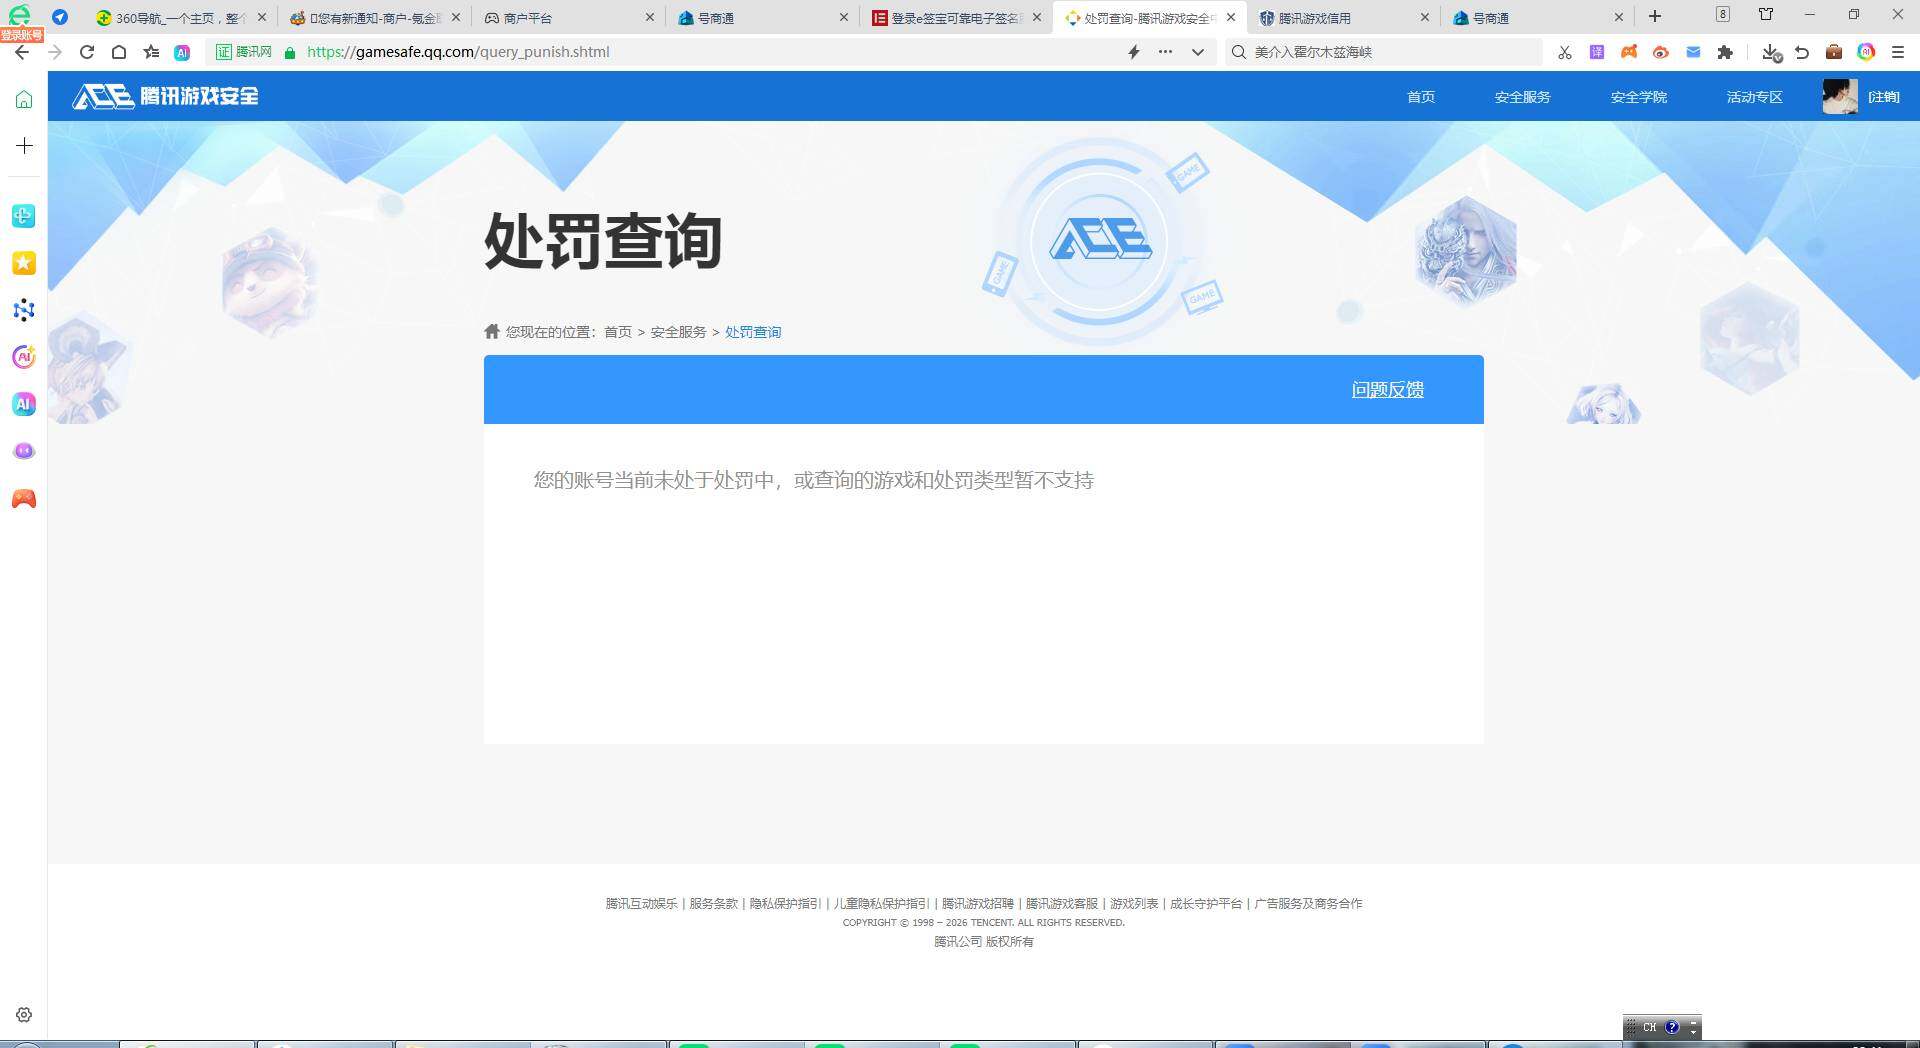Viewport: 1920px width, 1048px height.
Task: Click the user avatar in the header
Action: 1840,96
